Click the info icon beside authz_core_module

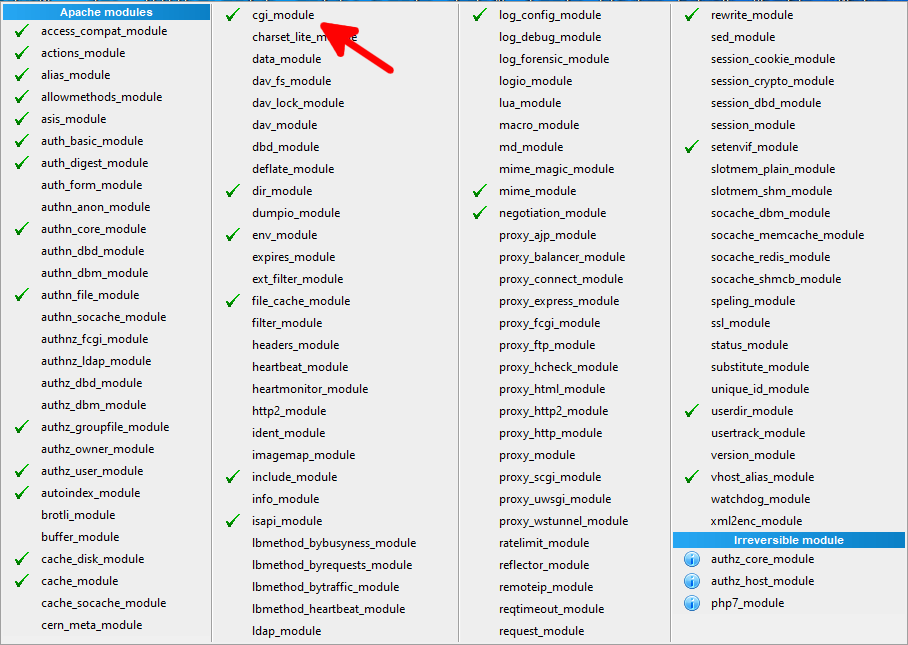click(691, 559)
